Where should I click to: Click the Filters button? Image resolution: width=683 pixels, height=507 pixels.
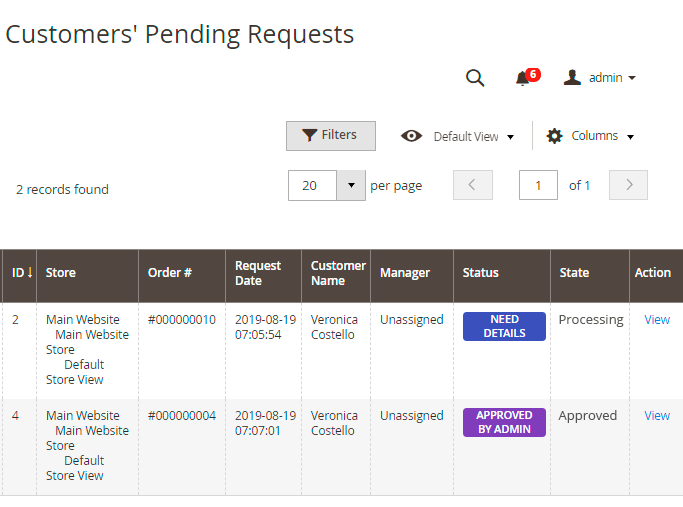click(x=330, y=136)
